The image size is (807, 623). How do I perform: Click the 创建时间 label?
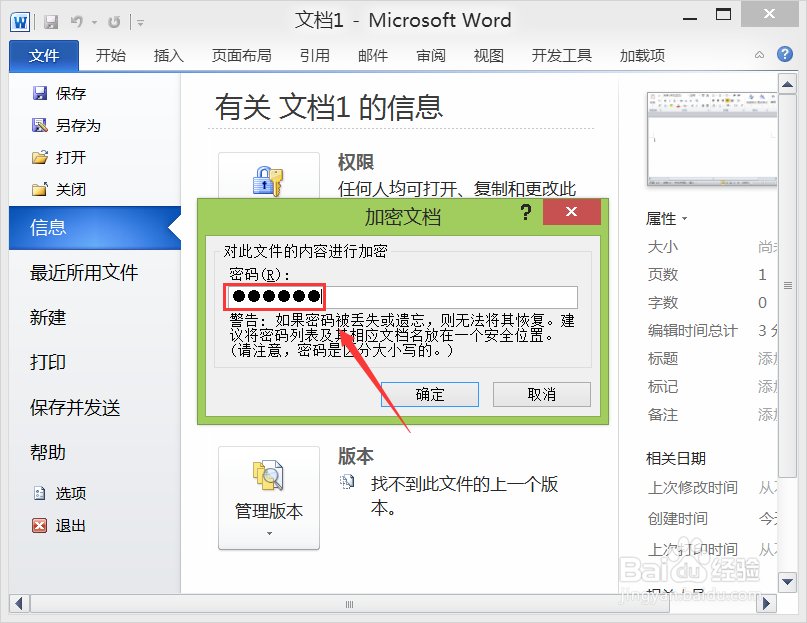[x=678, y=518]
